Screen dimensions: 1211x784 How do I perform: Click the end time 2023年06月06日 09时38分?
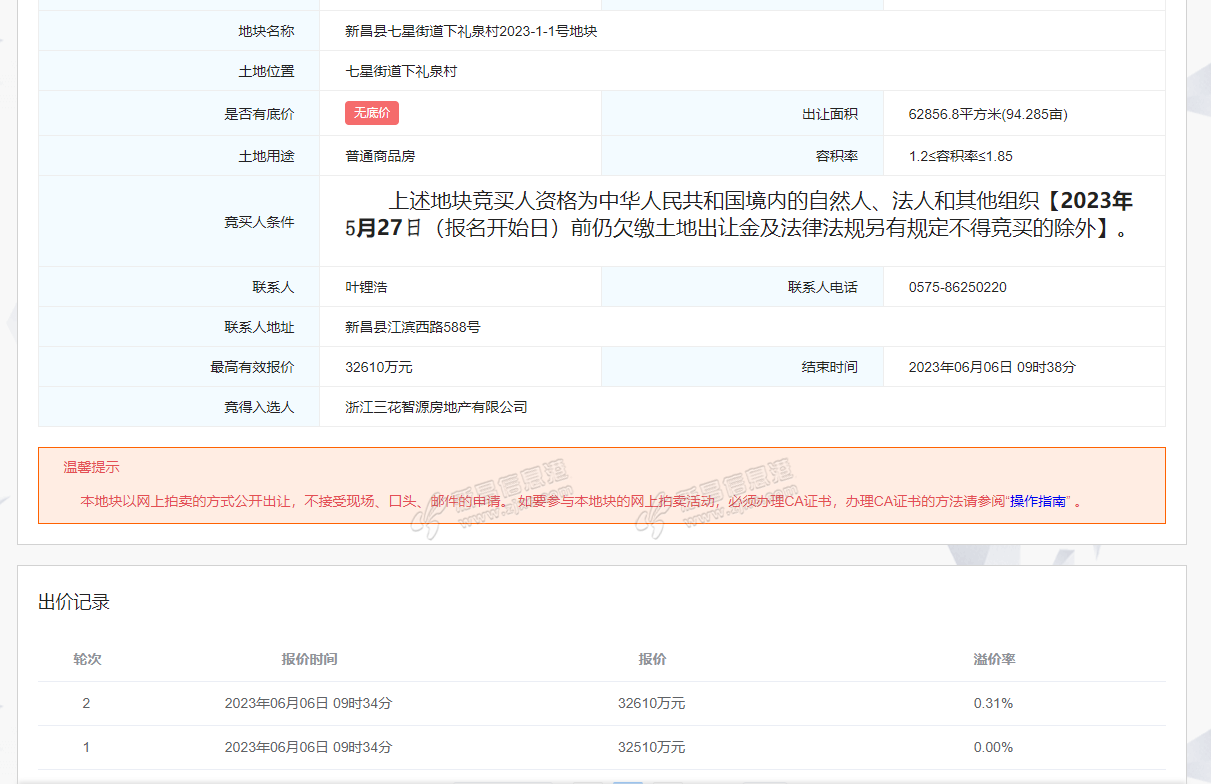(992, 367)
